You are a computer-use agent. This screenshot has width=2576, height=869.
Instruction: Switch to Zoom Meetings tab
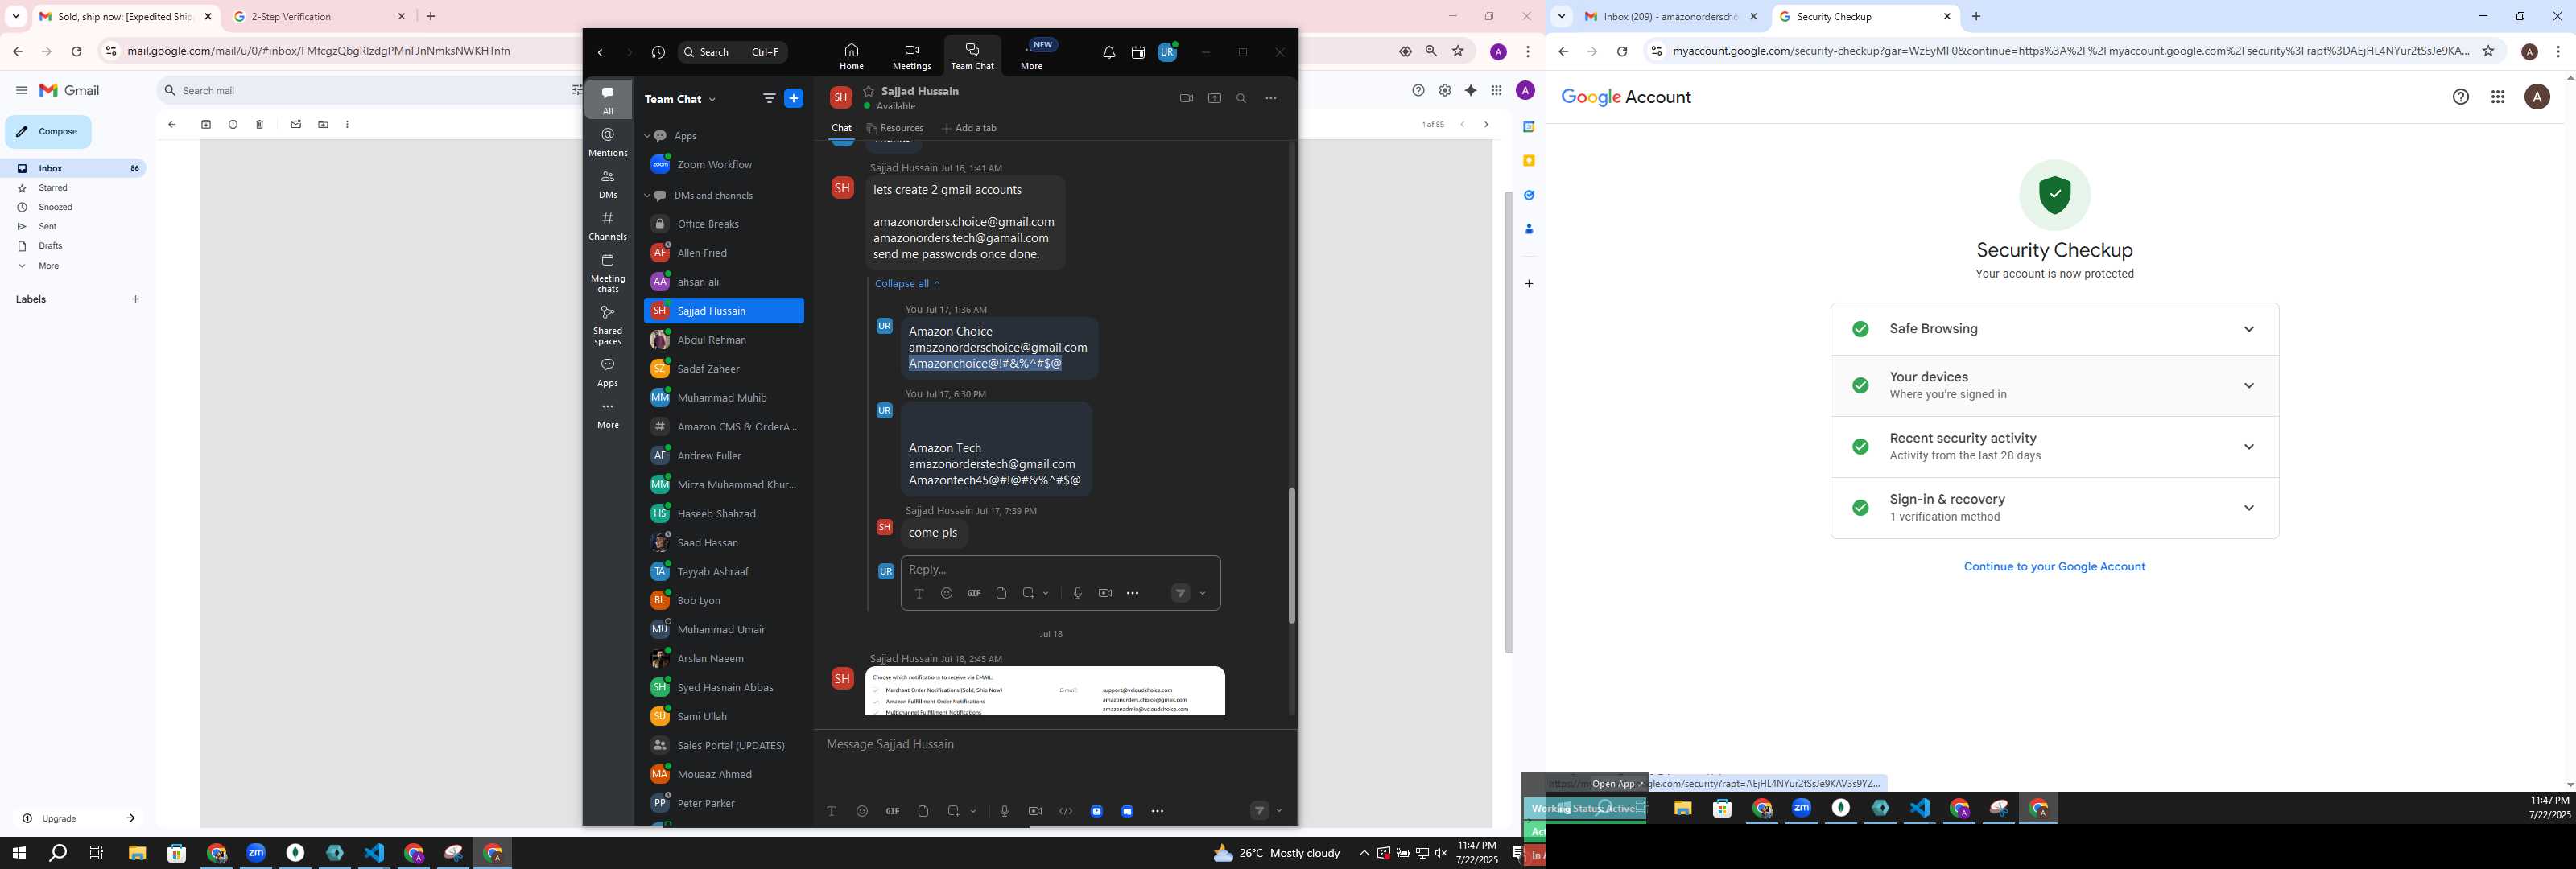click(912, 57)
